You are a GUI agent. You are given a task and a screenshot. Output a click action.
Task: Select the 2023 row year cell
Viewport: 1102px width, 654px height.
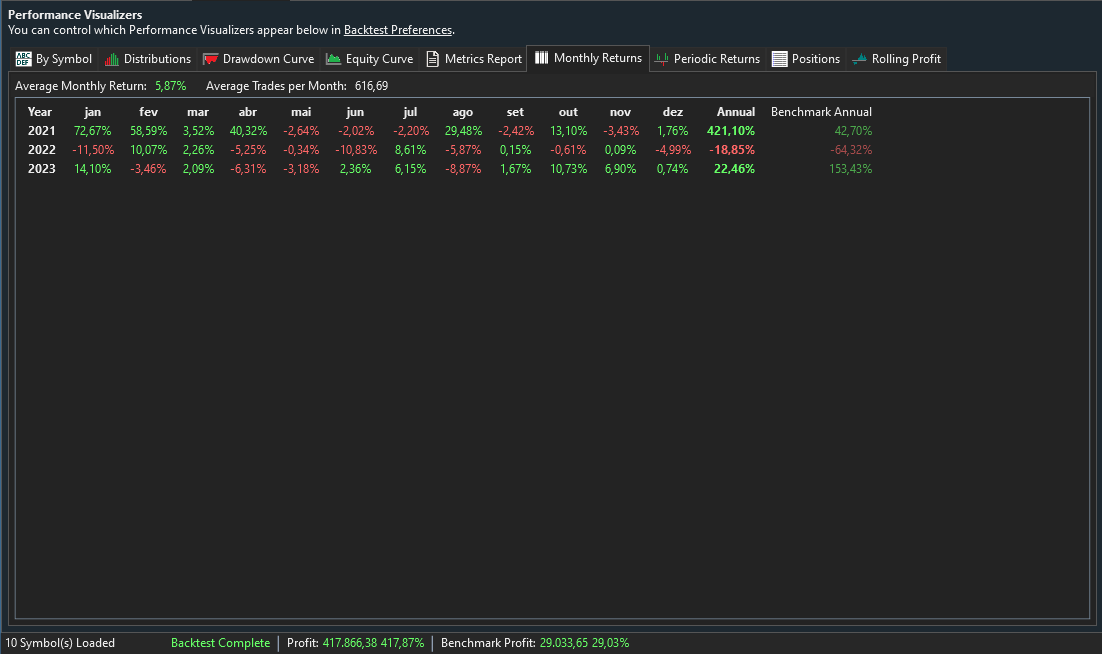click(x=41, y=169)
